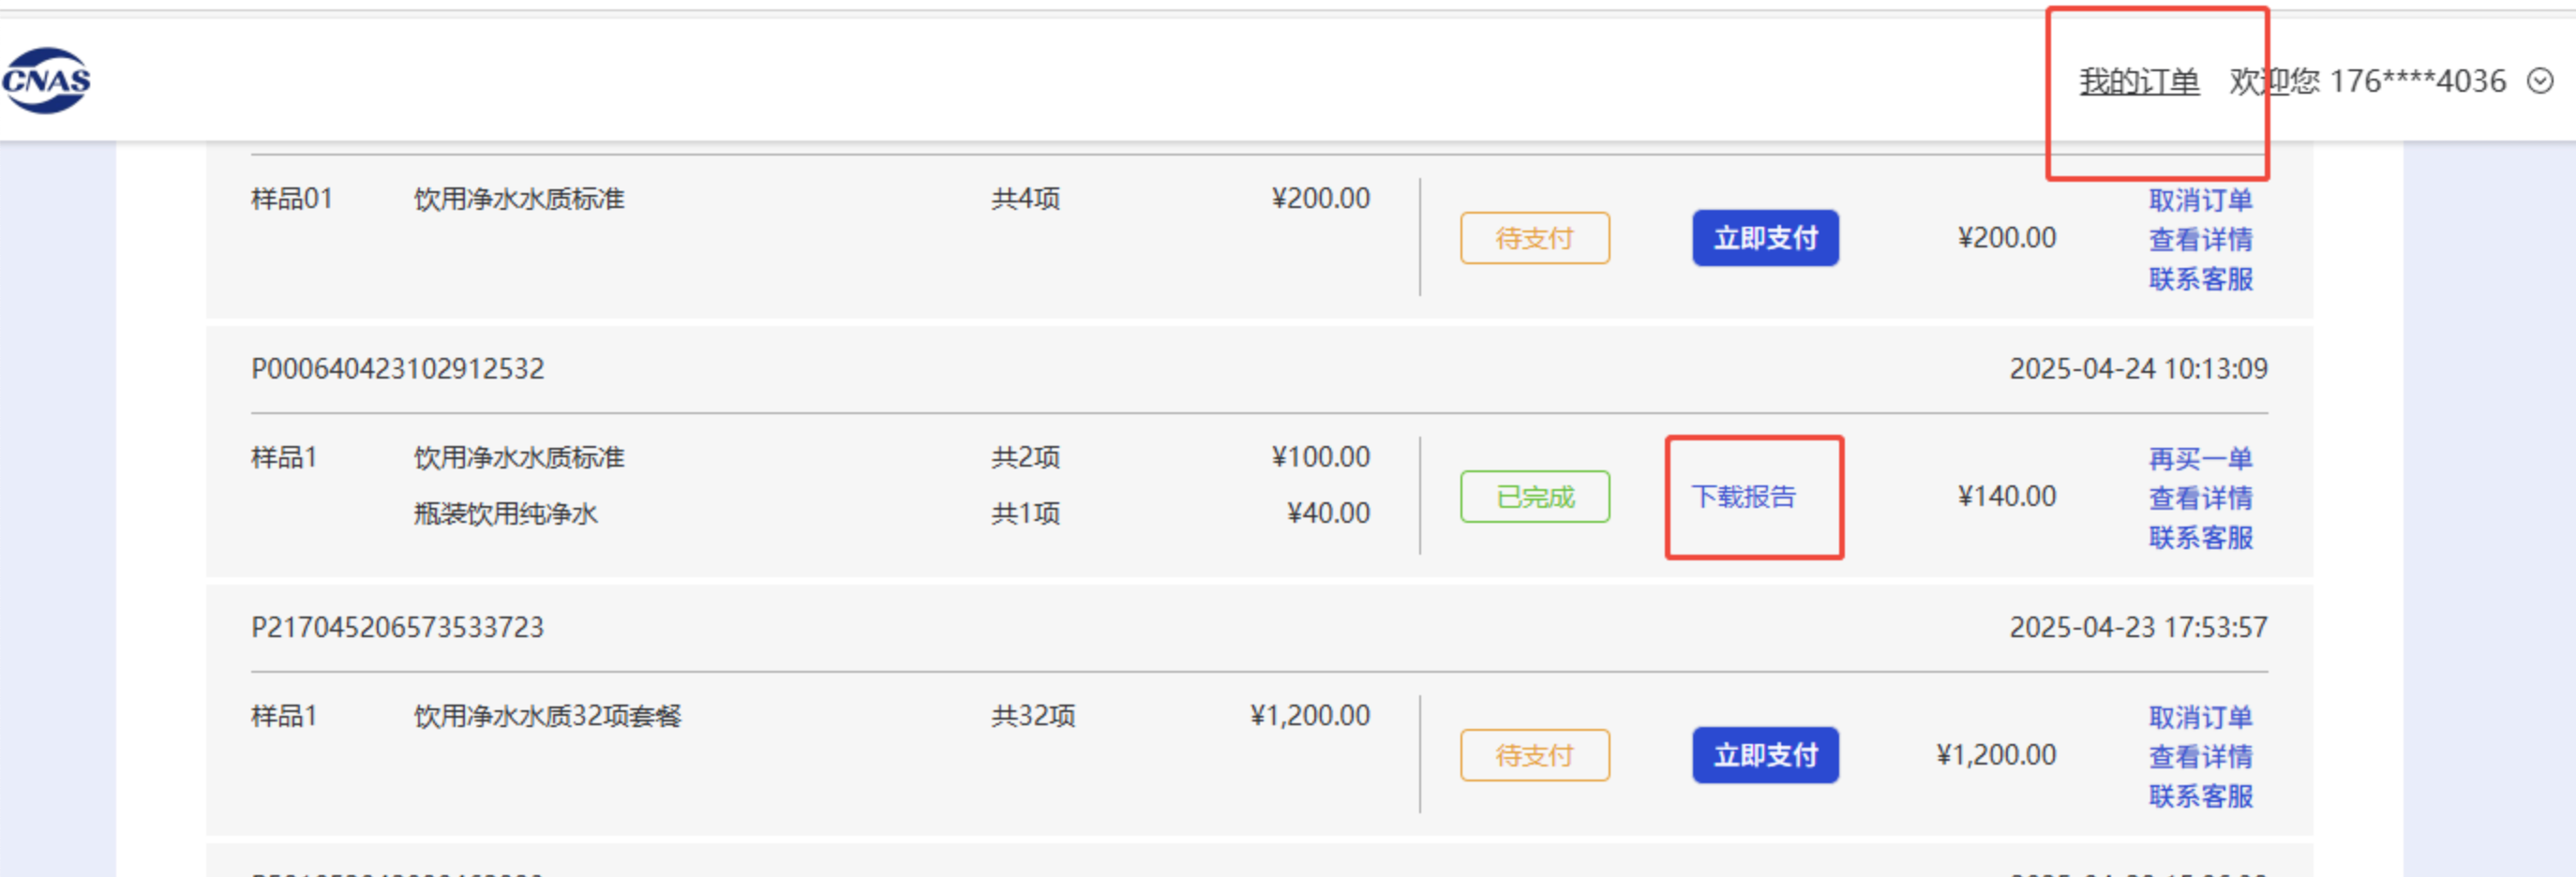Download the report for order P000640423102912532
The height and width of the screenshot is (877, 2576).
pyautogui.click(x=1743, y=496)
